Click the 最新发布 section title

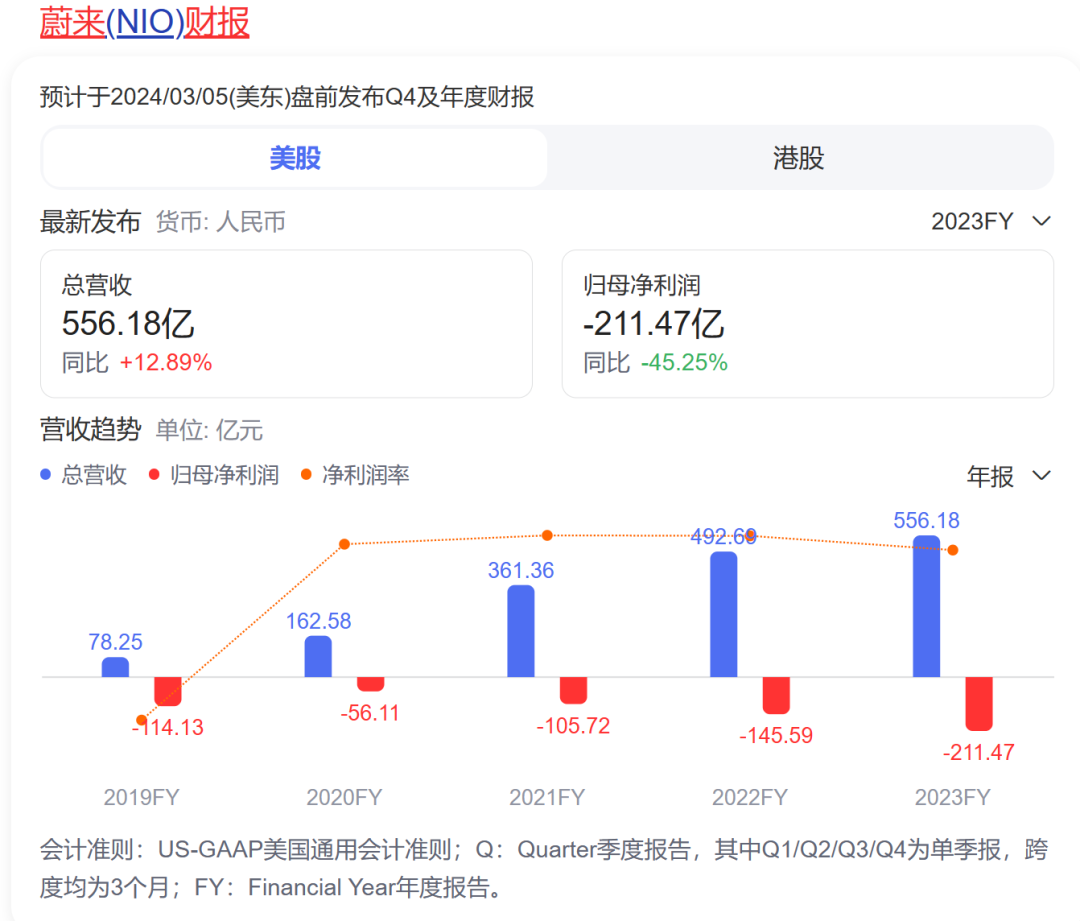tap(90, 222)
